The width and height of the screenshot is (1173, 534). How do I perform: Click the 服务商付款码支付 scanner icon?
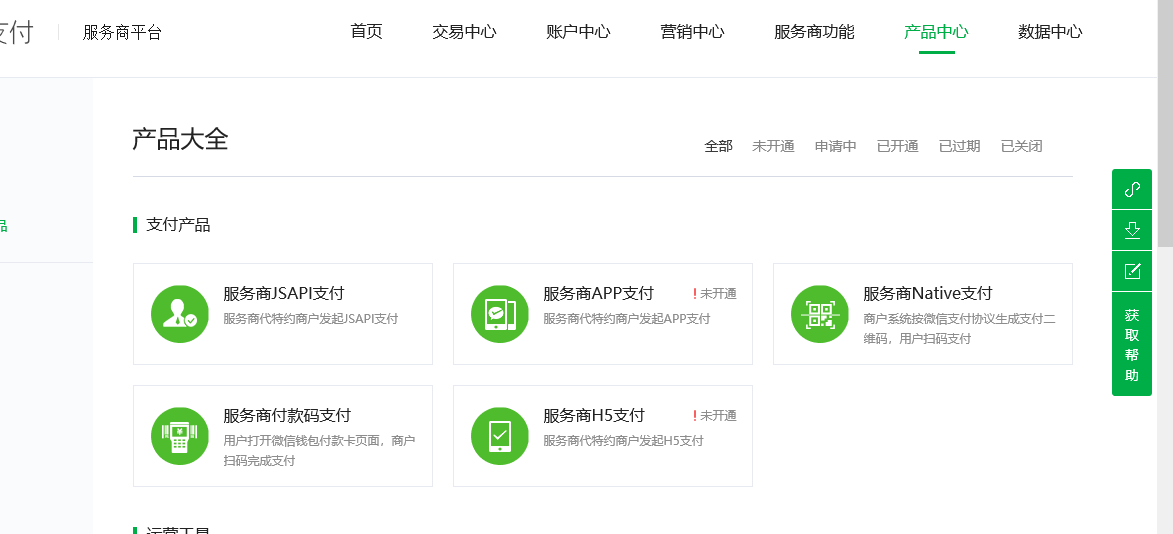pyautogui.click(x=180, y=436)
